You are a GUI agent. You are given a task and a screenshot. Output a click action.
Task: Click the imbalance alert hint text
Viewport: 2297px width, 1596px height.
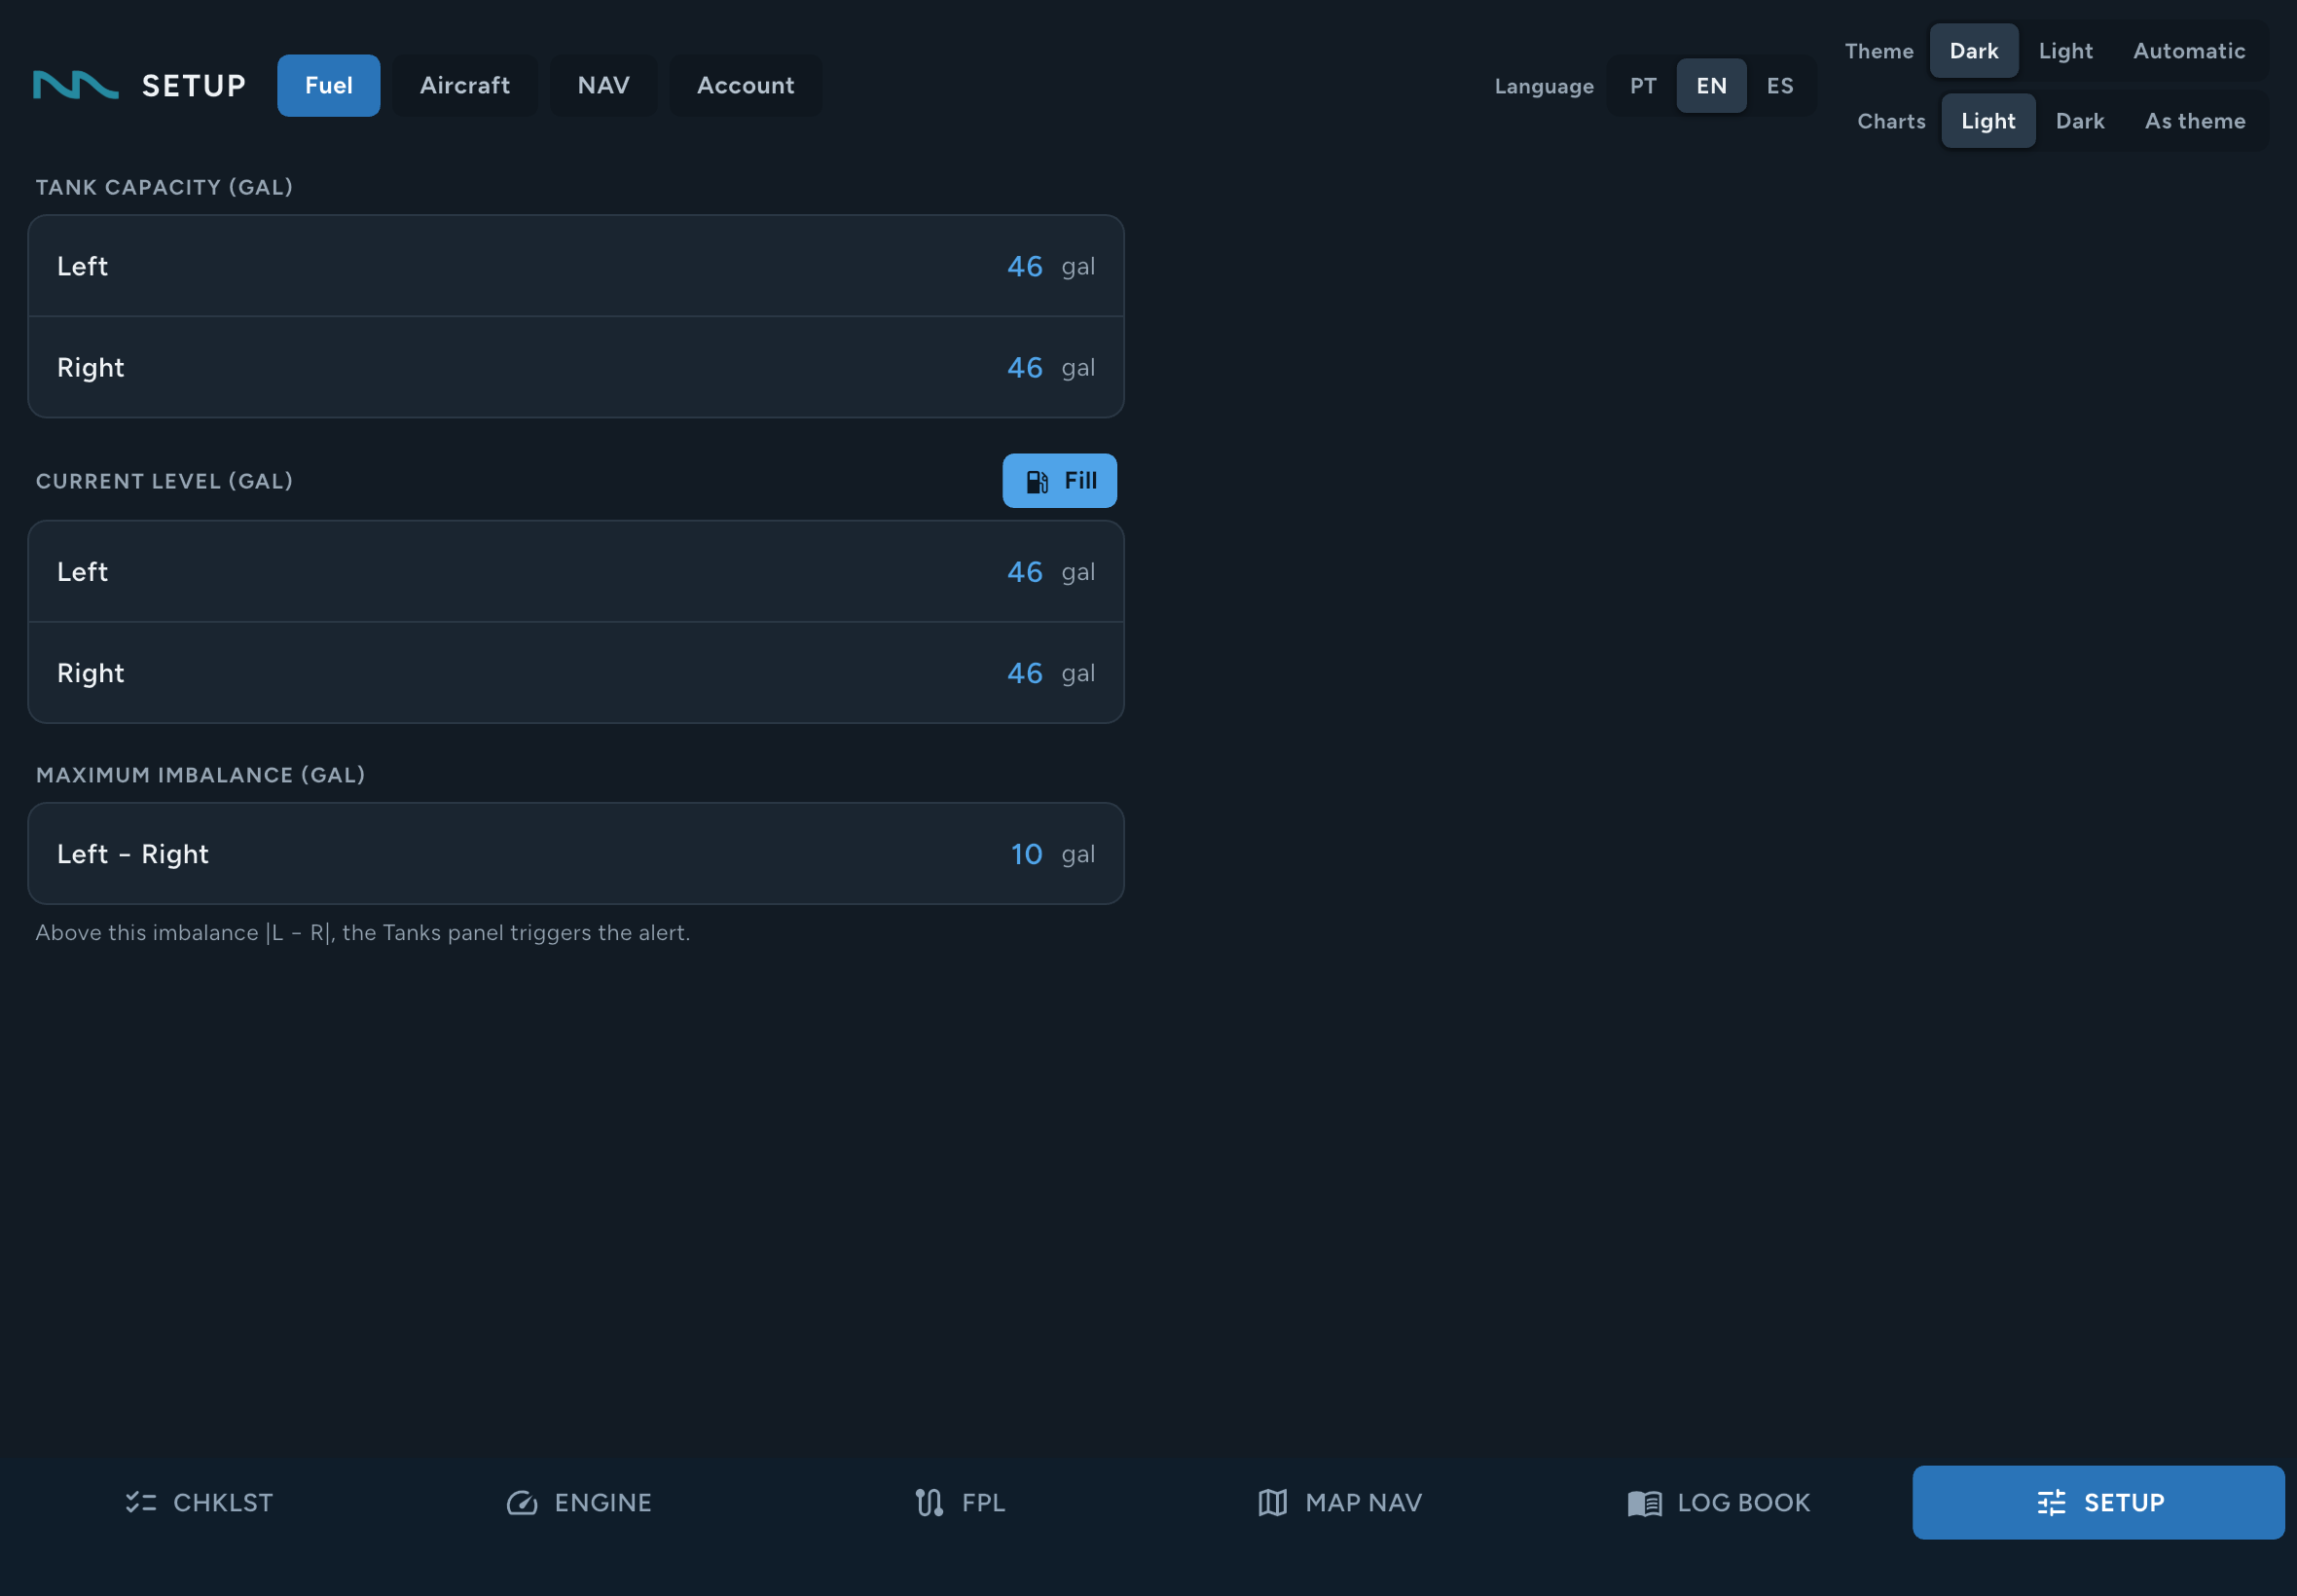click(x=362, y=932)
